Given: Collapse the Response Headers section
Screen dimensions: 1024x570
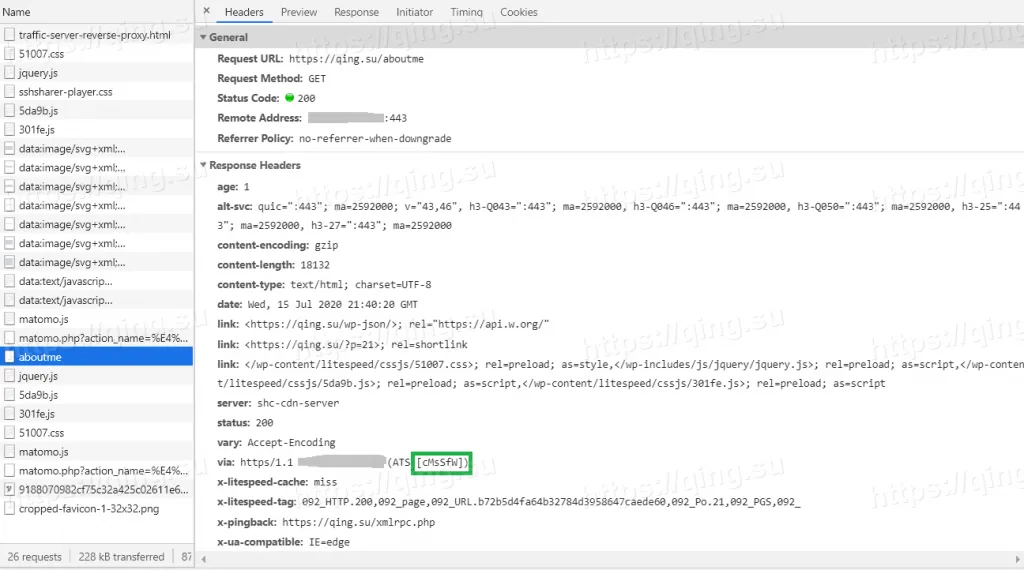Looking at the screenshot, I should [x=203, y=166].
